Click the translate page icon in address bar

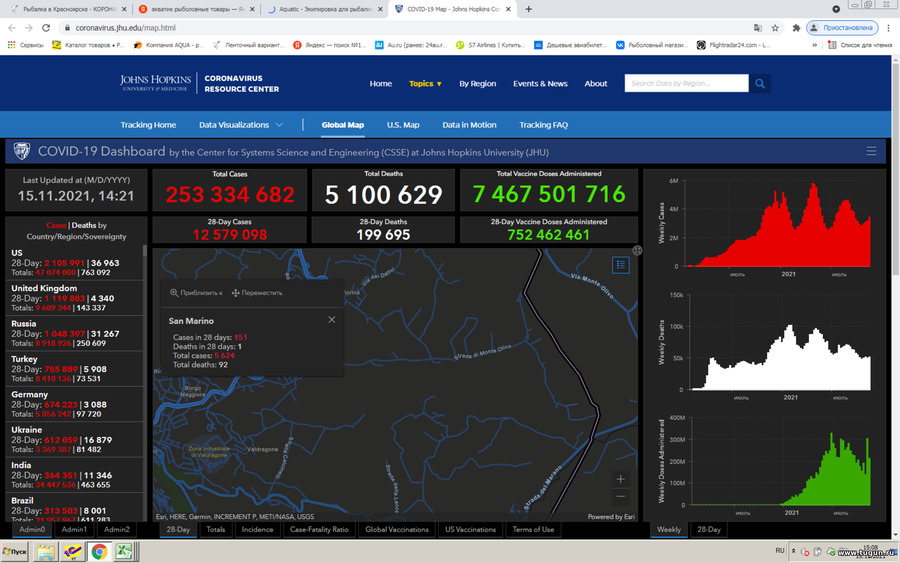pyautogui.click(x=758, y=28)
